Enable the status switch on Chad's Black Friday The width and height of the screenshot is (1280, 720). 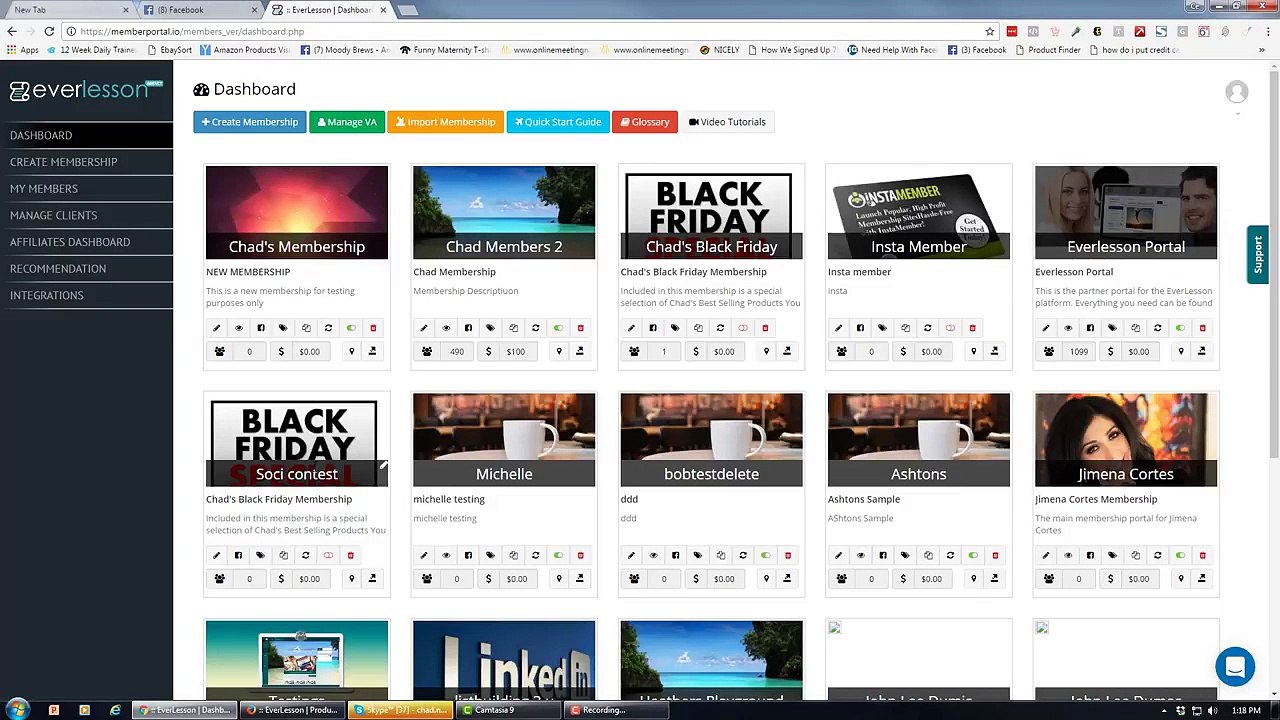[742, 328]
